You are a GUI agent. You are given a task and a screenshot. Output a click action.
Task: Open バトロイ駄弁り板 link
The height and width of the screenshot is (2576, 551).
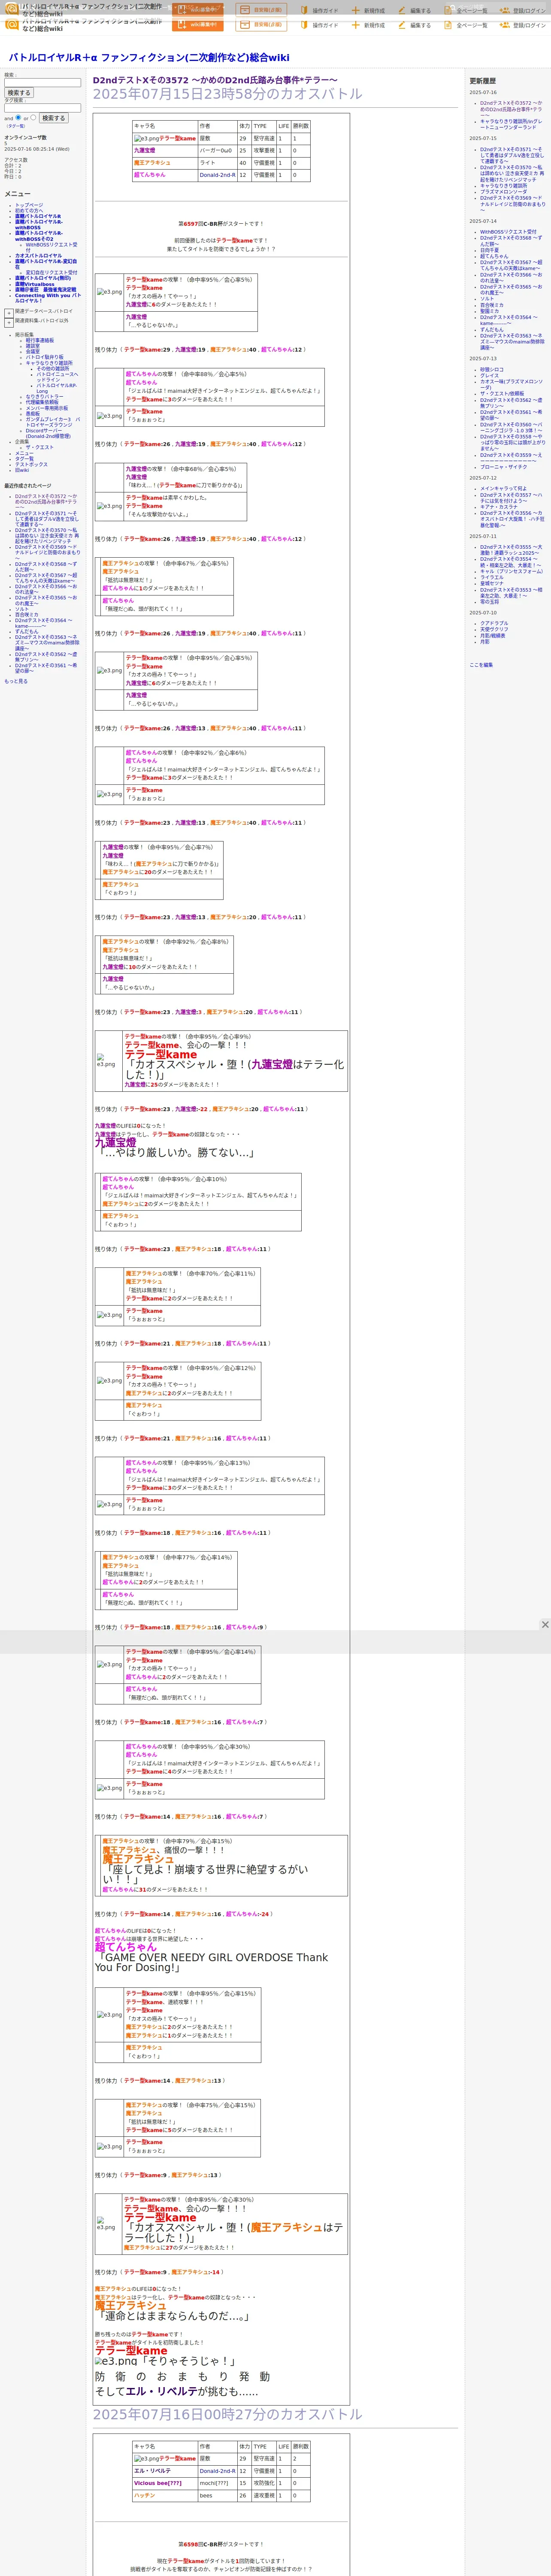44,357
